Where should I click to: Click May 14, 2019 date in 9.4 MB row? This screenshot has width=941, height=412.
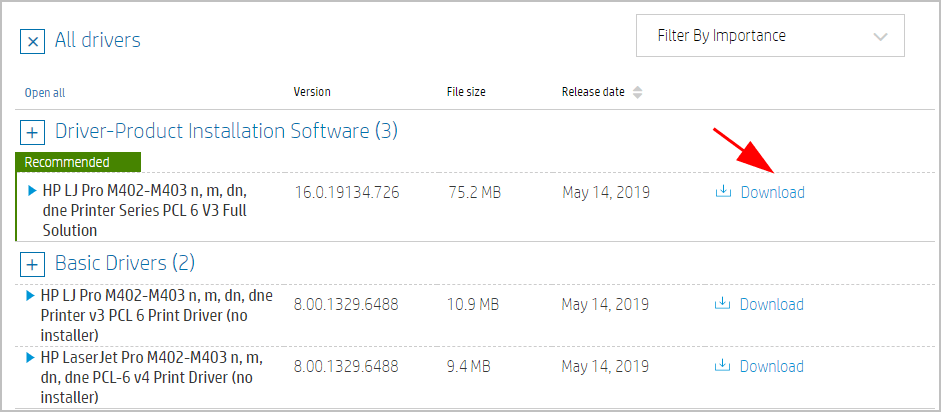[605, 368]
